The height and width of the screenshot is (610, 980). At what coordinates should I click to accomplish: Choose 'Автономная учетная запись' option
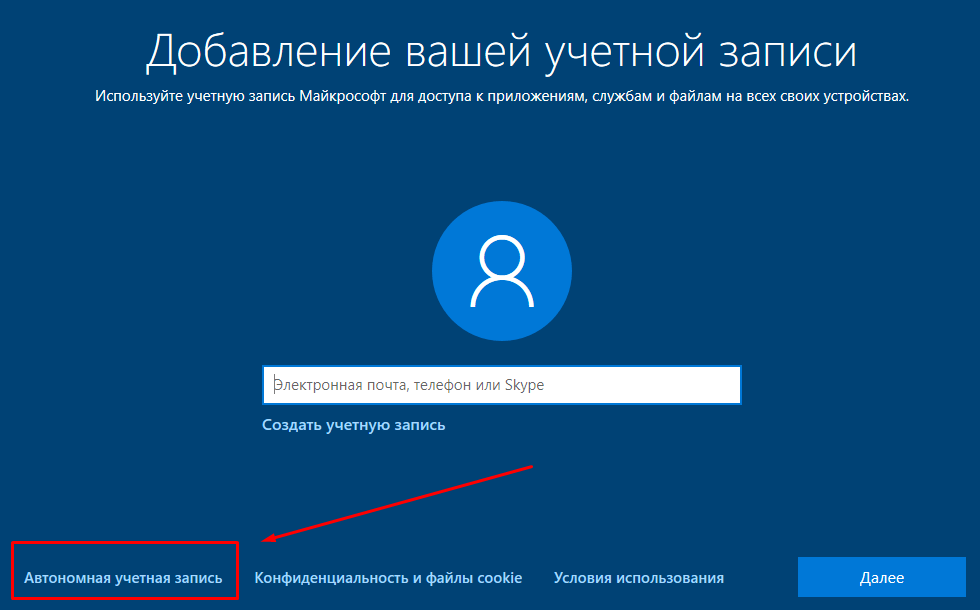click(x=123, y=578)
